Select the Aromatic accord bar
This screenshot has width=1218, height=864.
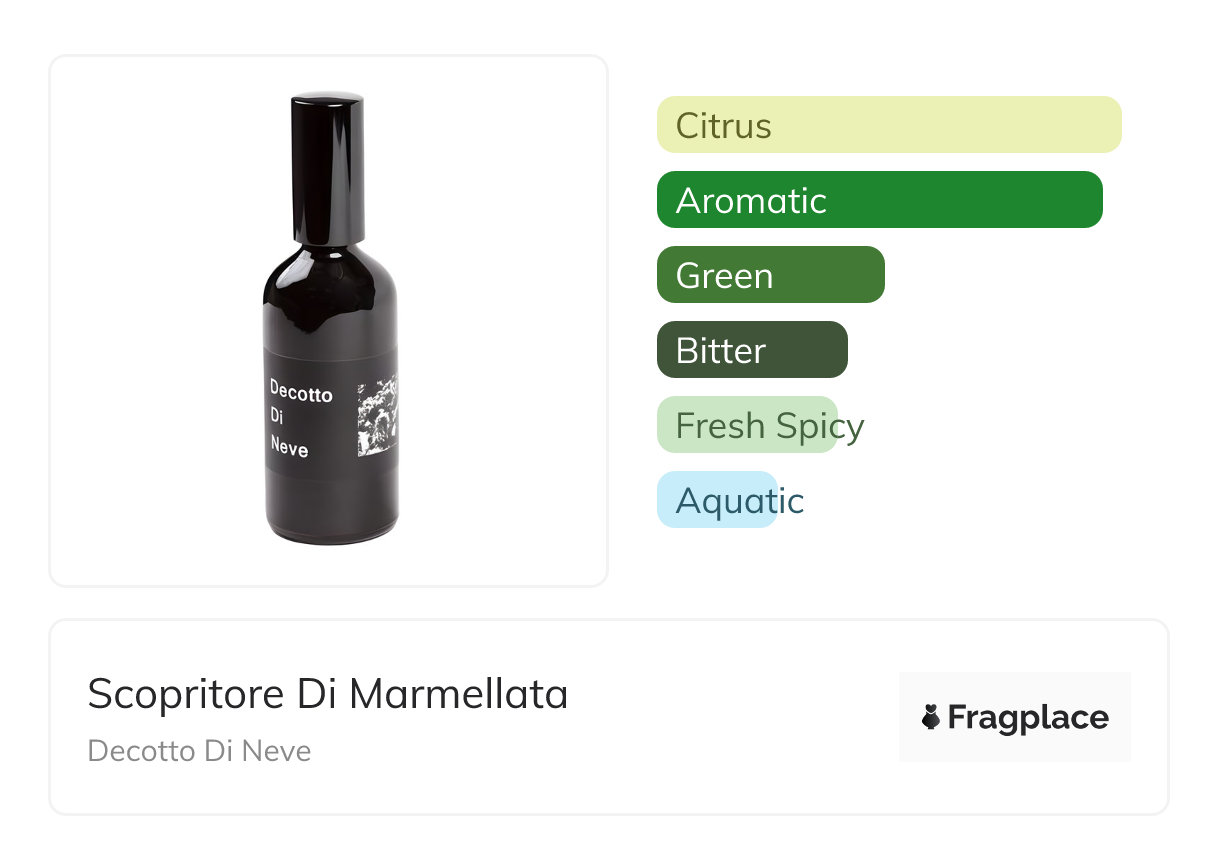(x=878, y=200)
